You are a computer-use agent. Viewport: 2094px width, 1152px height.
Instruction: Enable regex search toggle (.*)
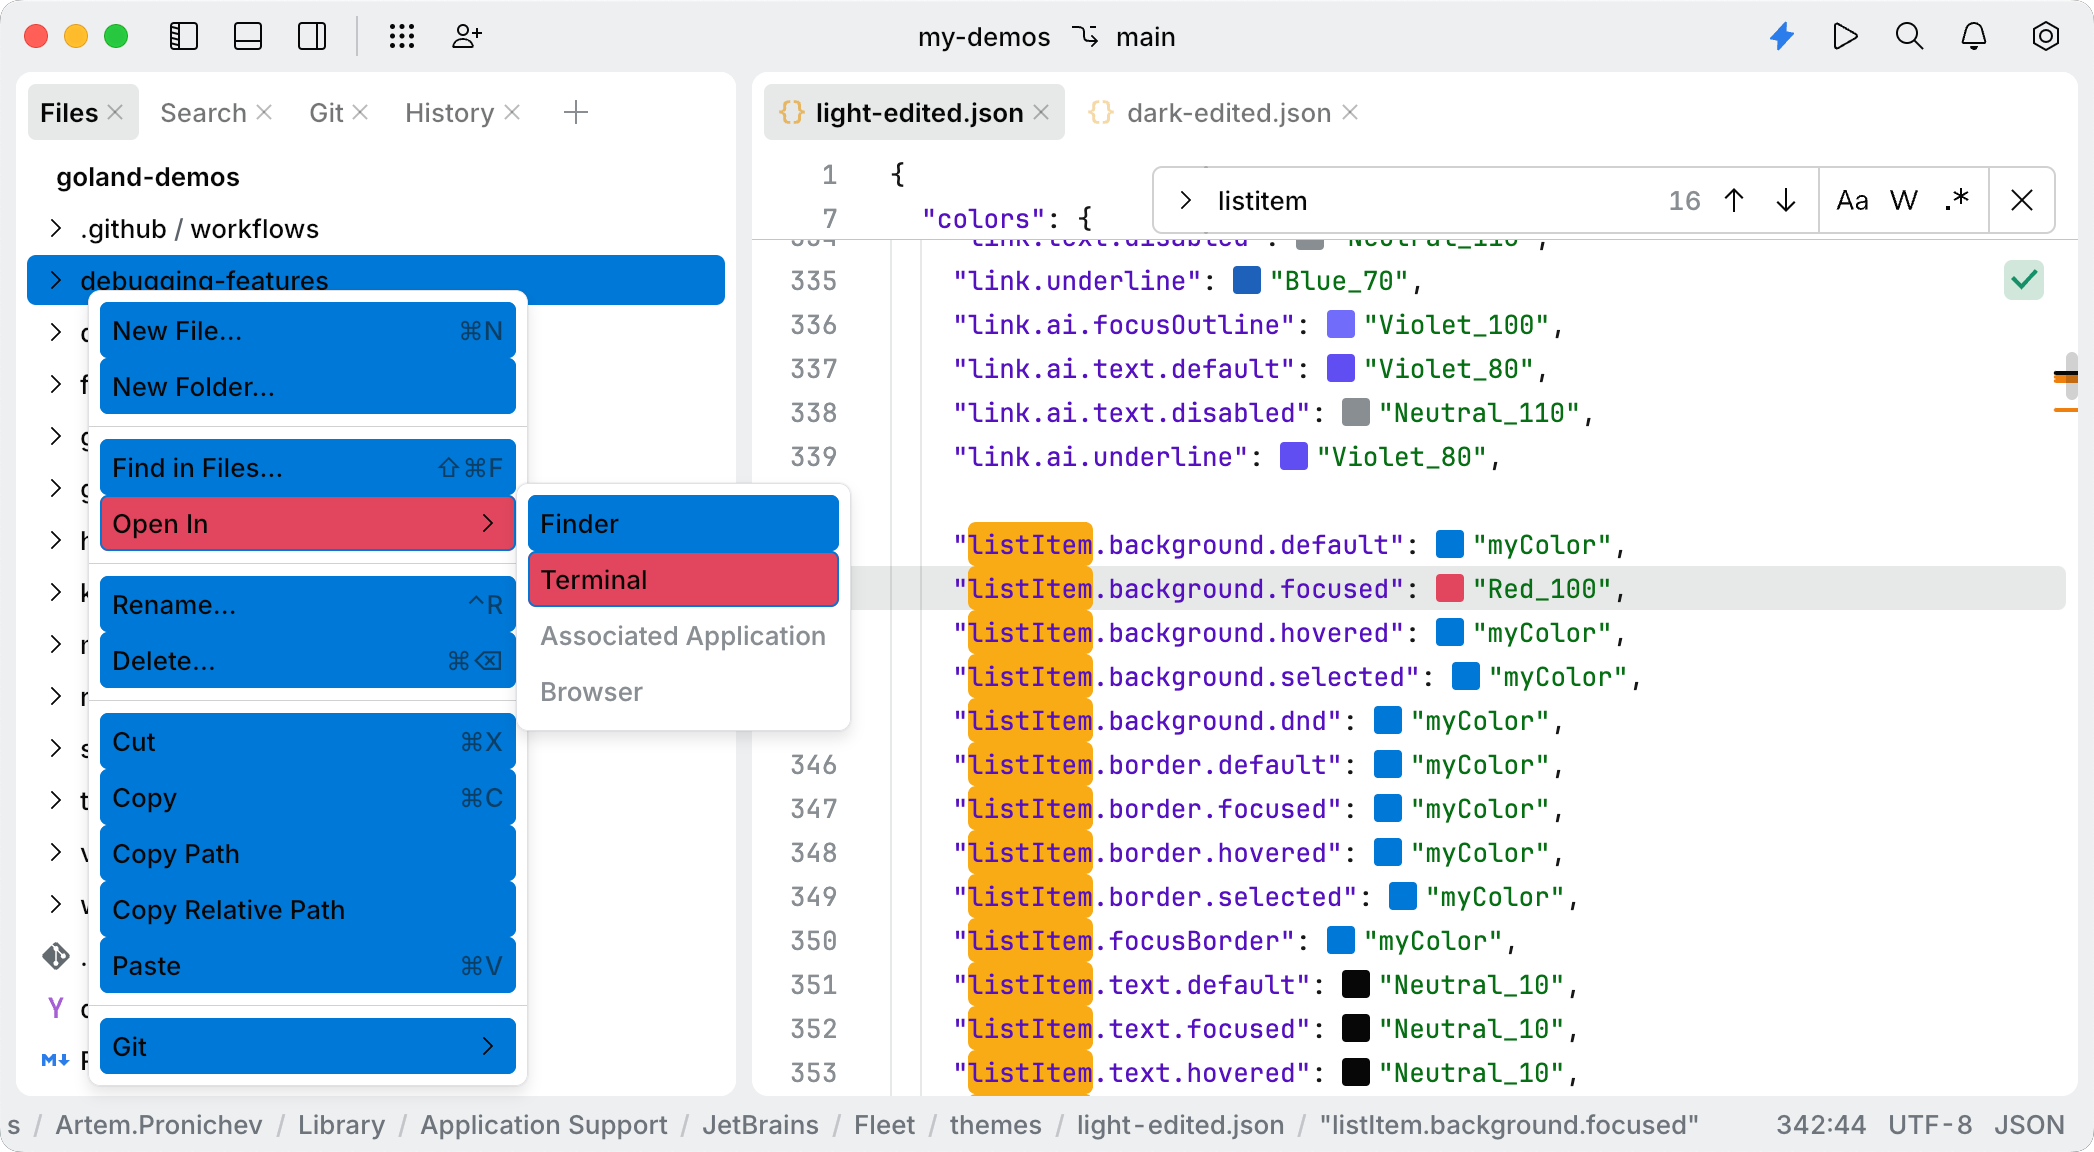(1956, 201)
